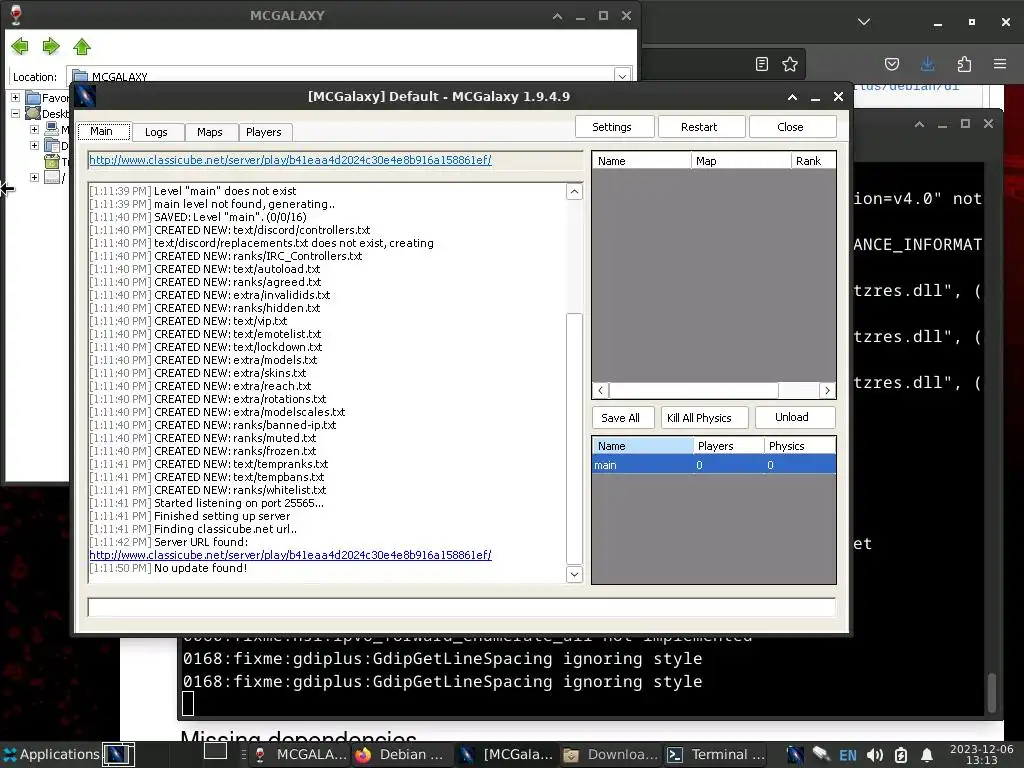The width and height of the screenshot is (1024, 768).
Task: Switch to the Players tab
Action: [264, 132]
